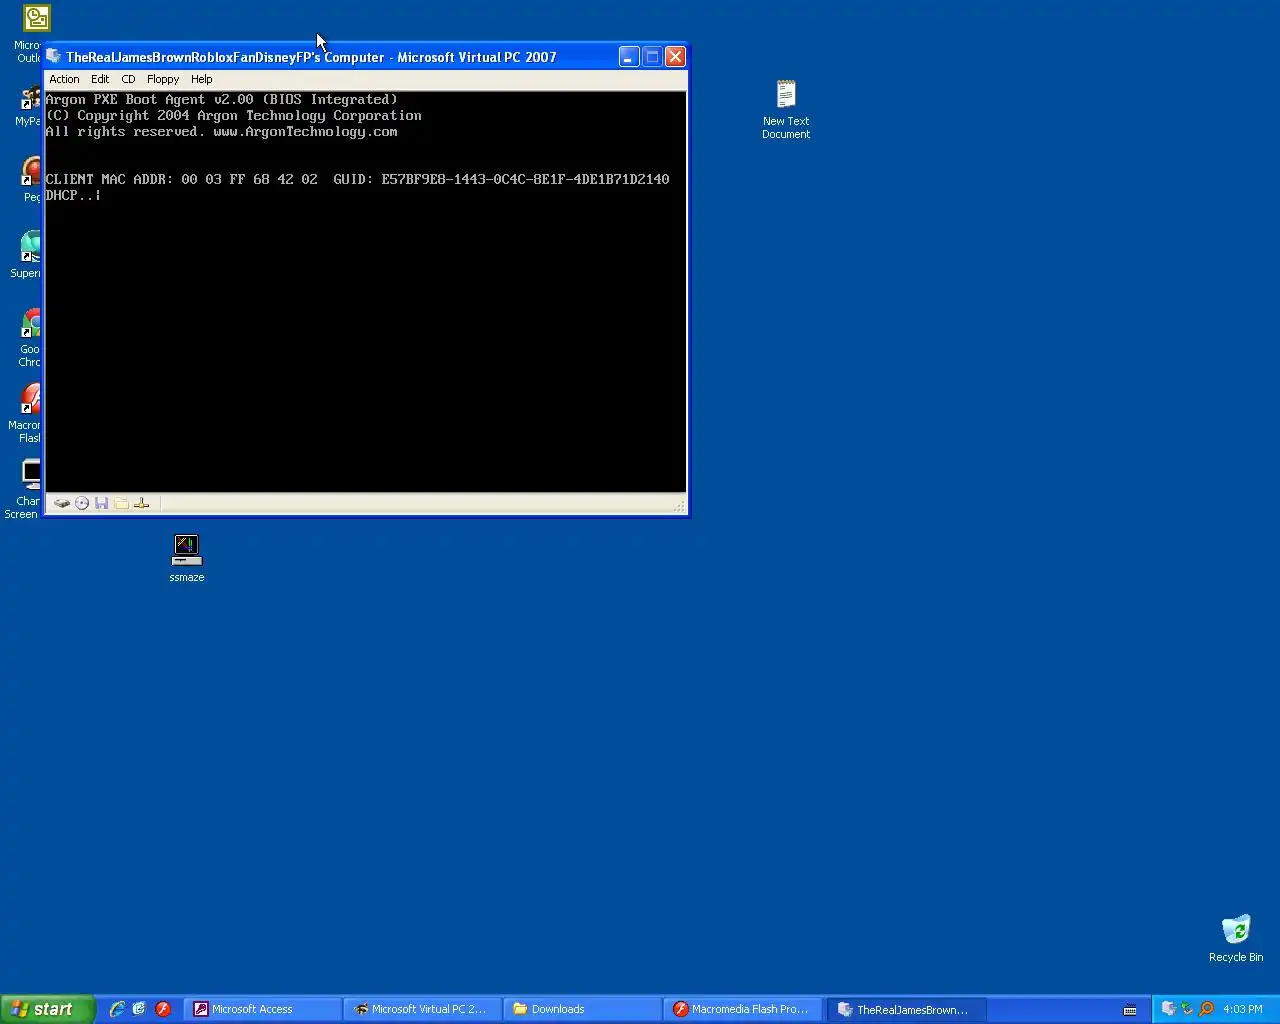Click the resize grip of Virtual PC window
Viewport: 1280px width, 1024px height.
[681, 508]
